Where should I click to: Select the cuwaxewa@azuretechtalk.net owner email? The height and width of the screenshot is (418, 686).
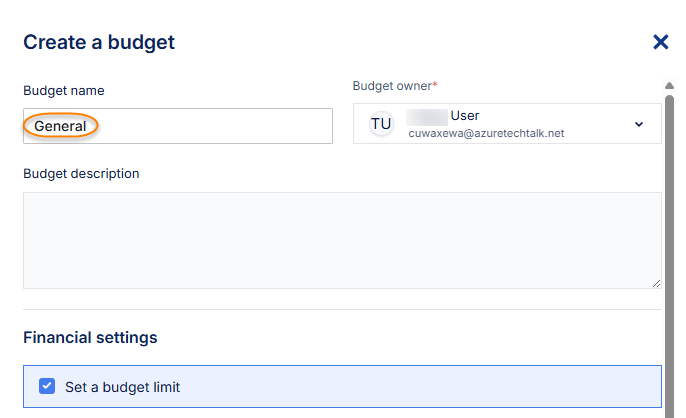click(x=486, y=133)
